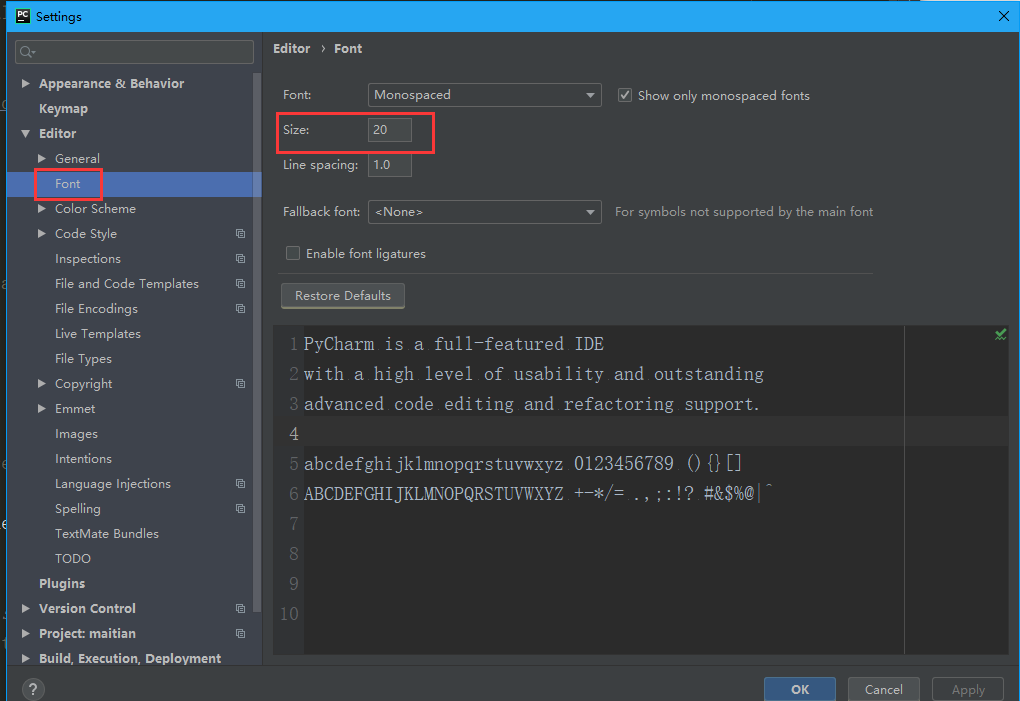The height and width of the screenshot is (701, 1020).
Task: Open TODO settings page
Action: 73,559
